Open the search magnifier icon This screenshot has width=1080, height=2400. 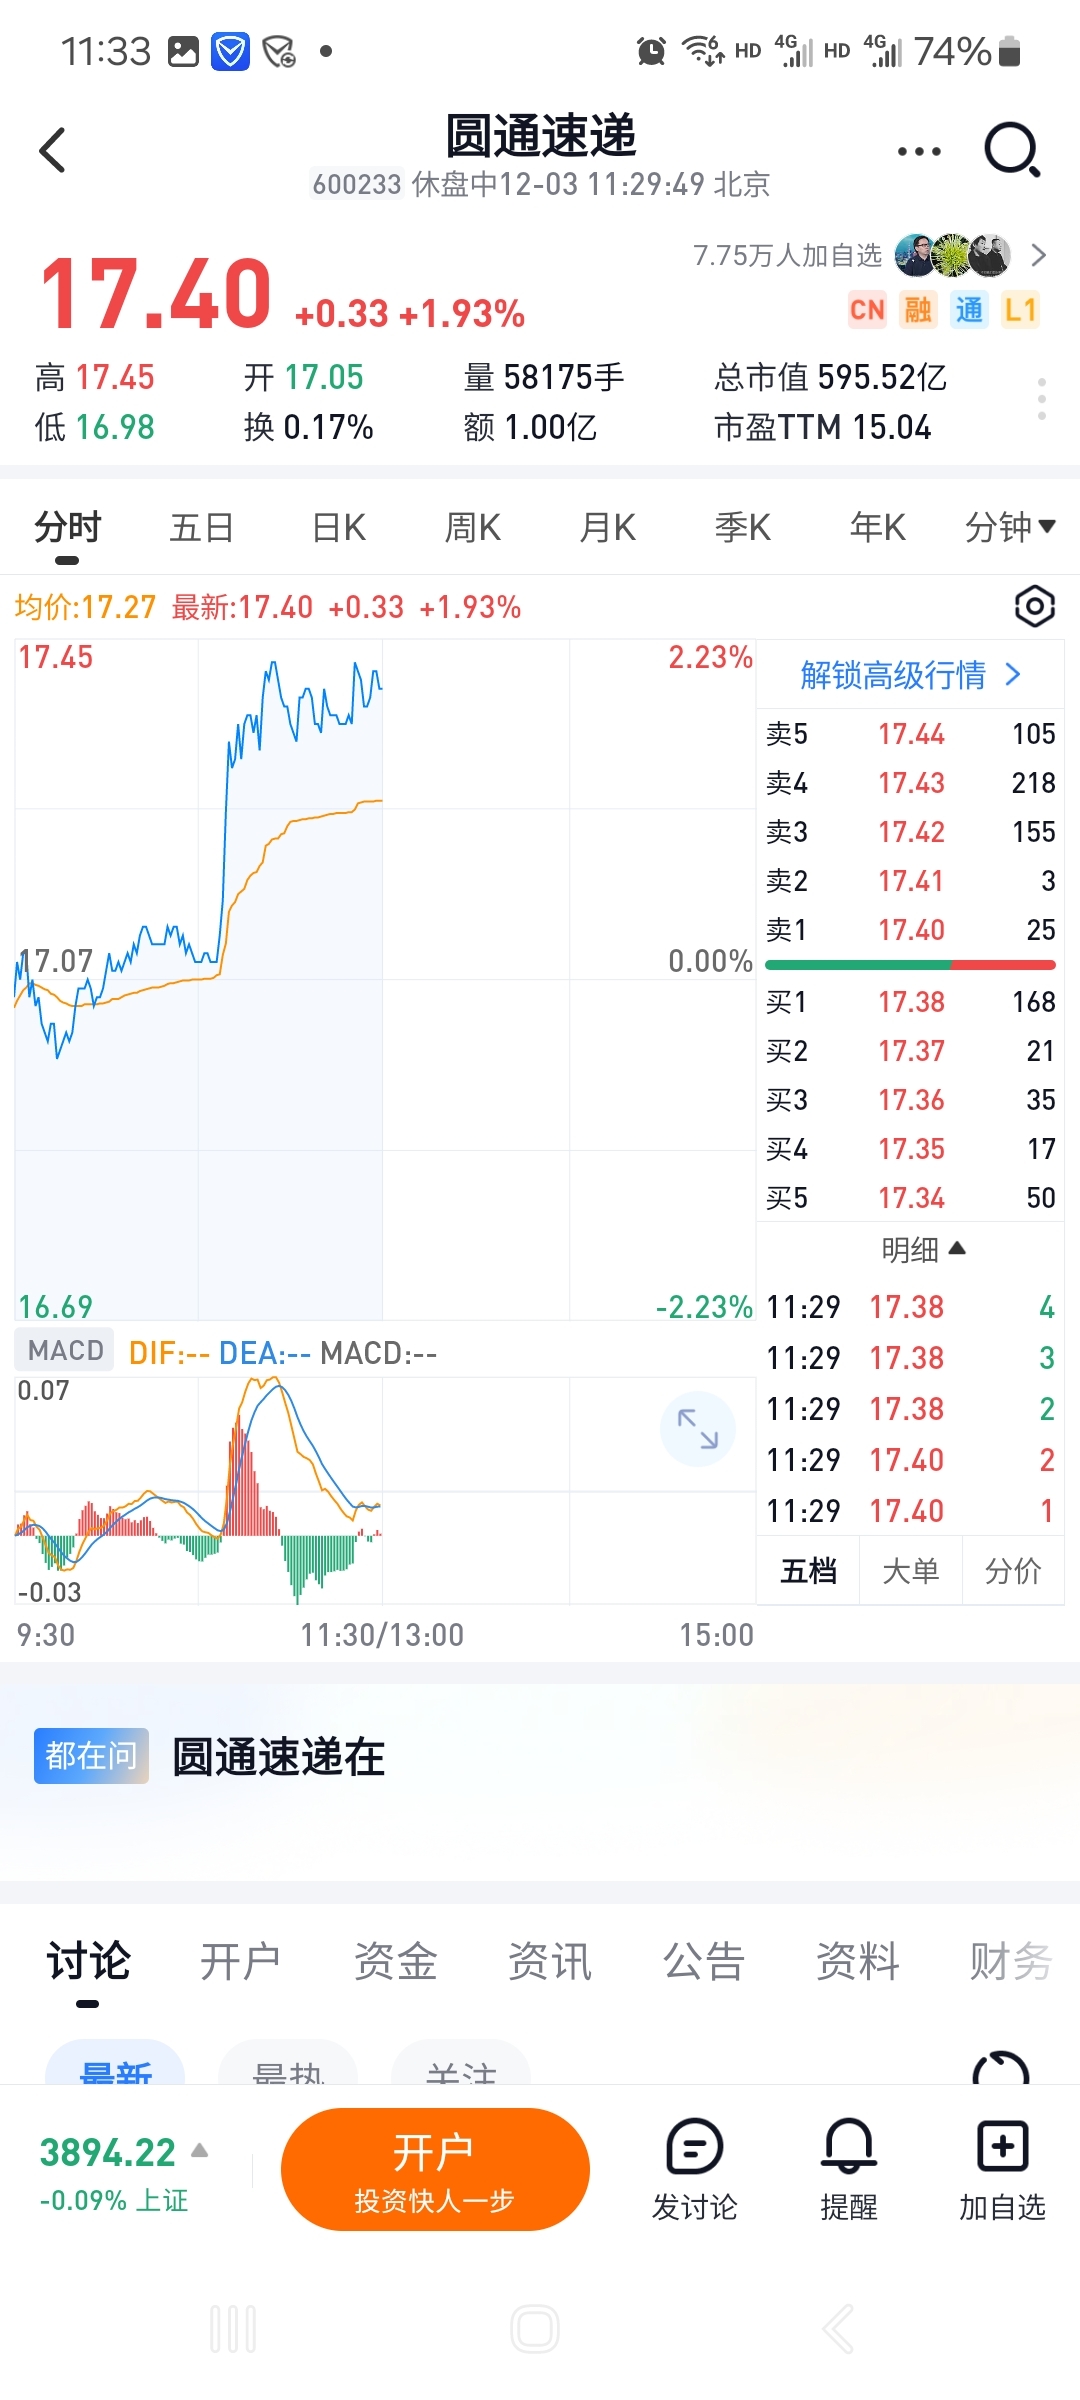(1012, 151)
